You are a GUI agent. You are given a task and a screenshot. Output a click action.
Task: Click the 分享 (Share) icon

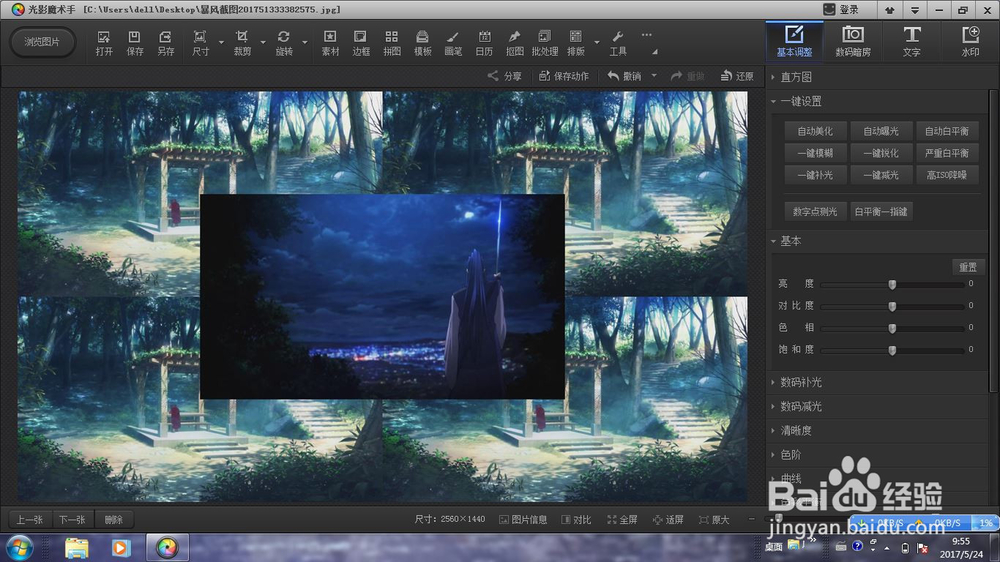[504, 76]
